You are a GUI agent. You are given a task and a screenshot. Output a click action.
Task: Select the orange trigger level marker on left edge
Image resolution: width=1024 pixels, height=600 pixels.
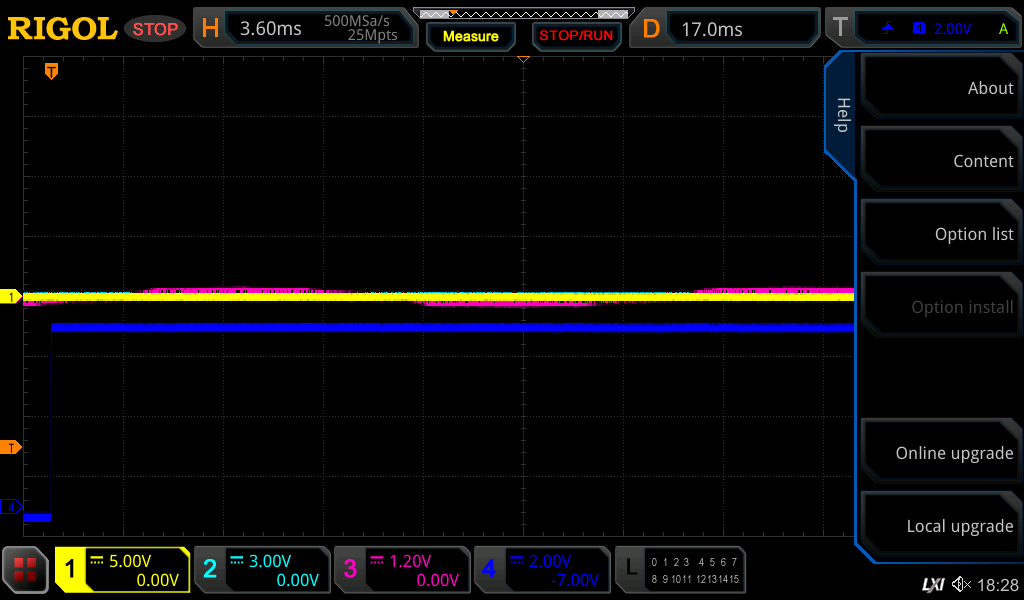tap(11, 447)
